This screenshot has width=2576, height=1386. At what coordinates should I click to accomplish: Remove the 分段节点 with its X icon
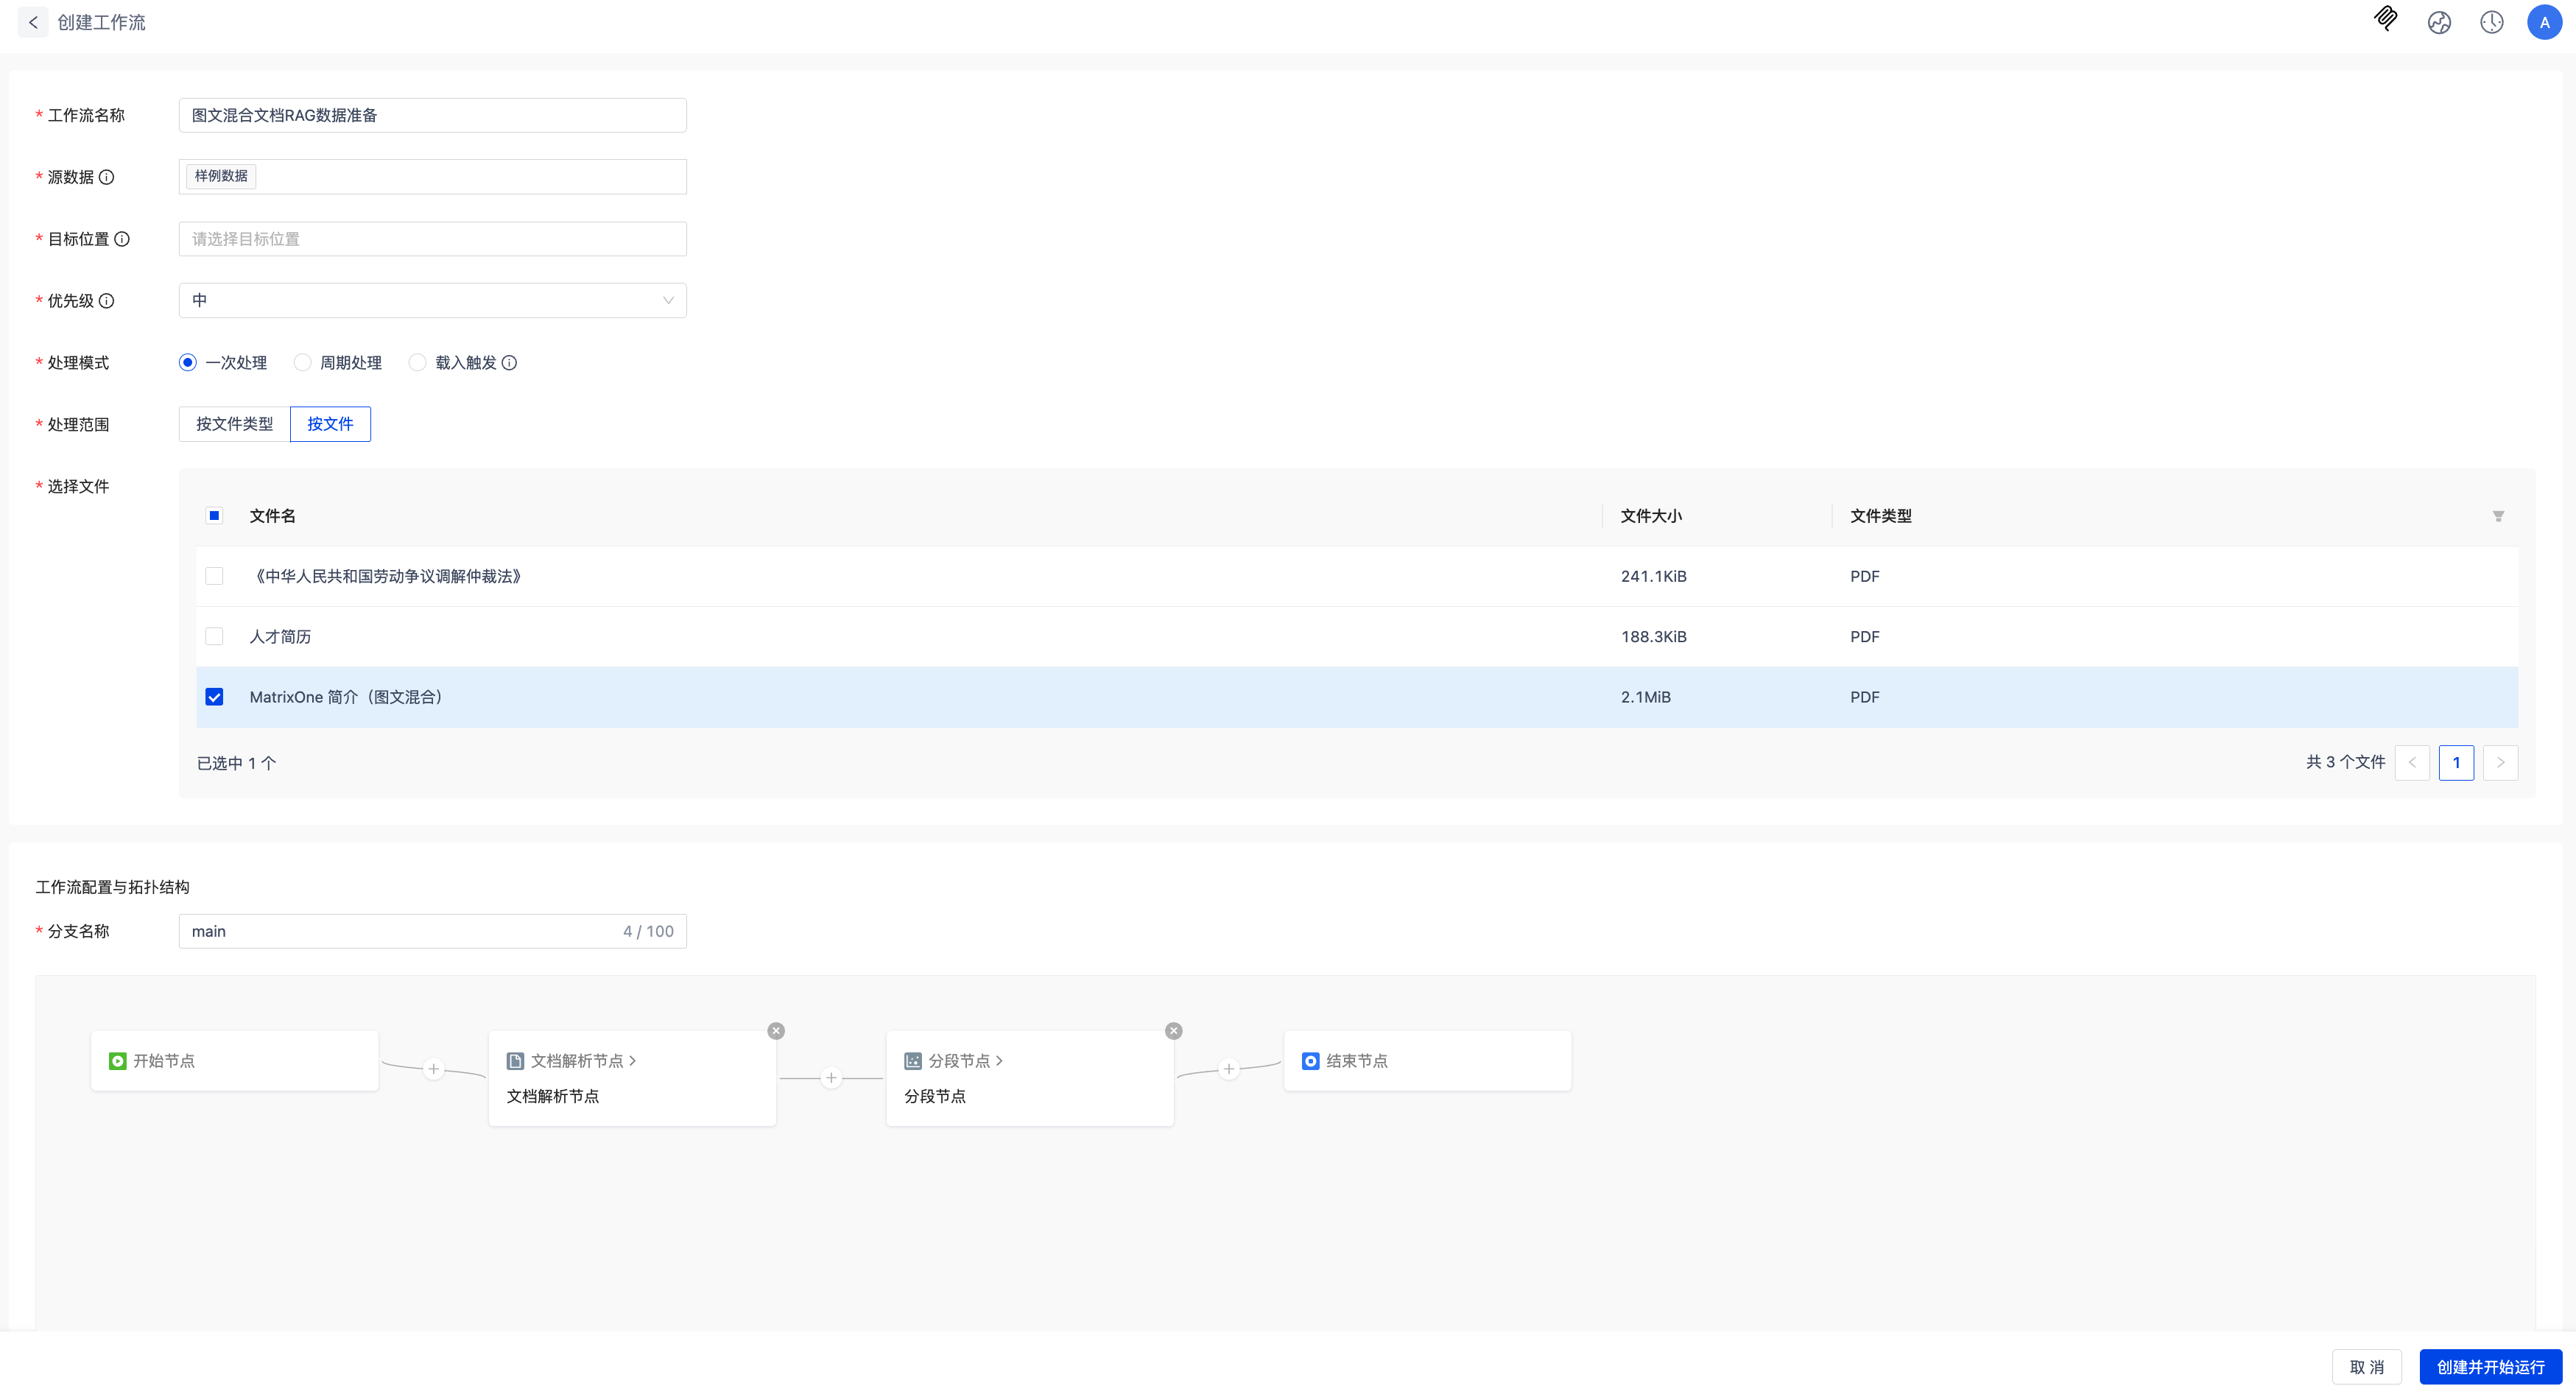tap(1173, 1030)
